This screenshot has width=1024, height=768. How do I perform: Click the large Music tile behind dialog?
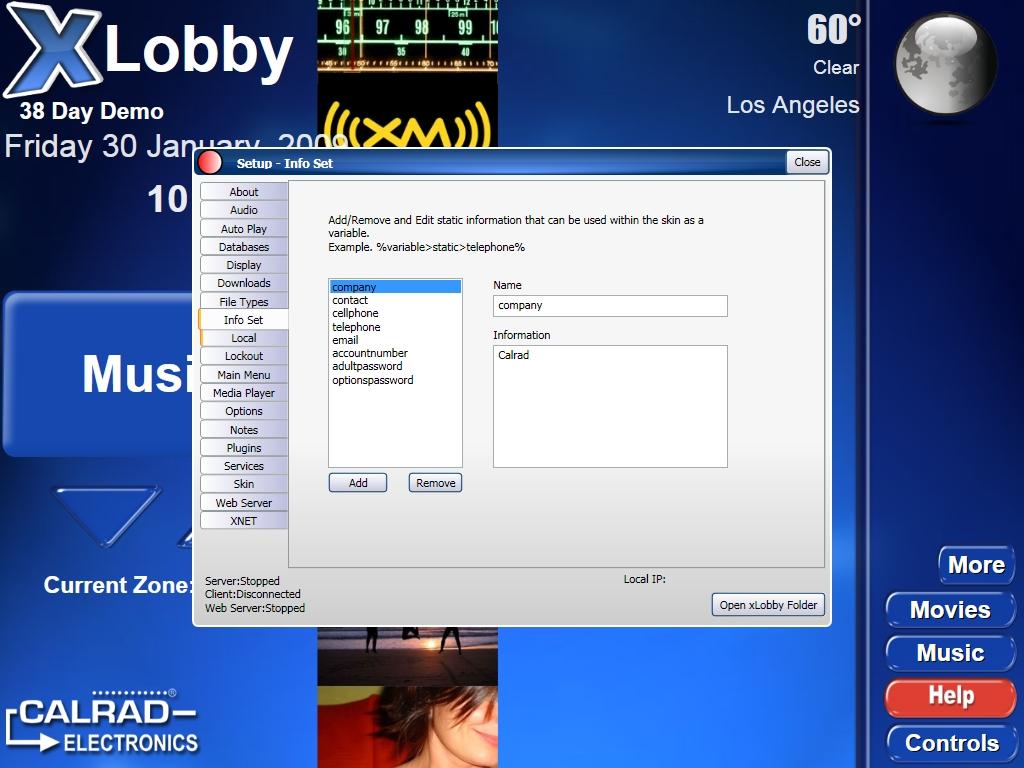(99, 374)
